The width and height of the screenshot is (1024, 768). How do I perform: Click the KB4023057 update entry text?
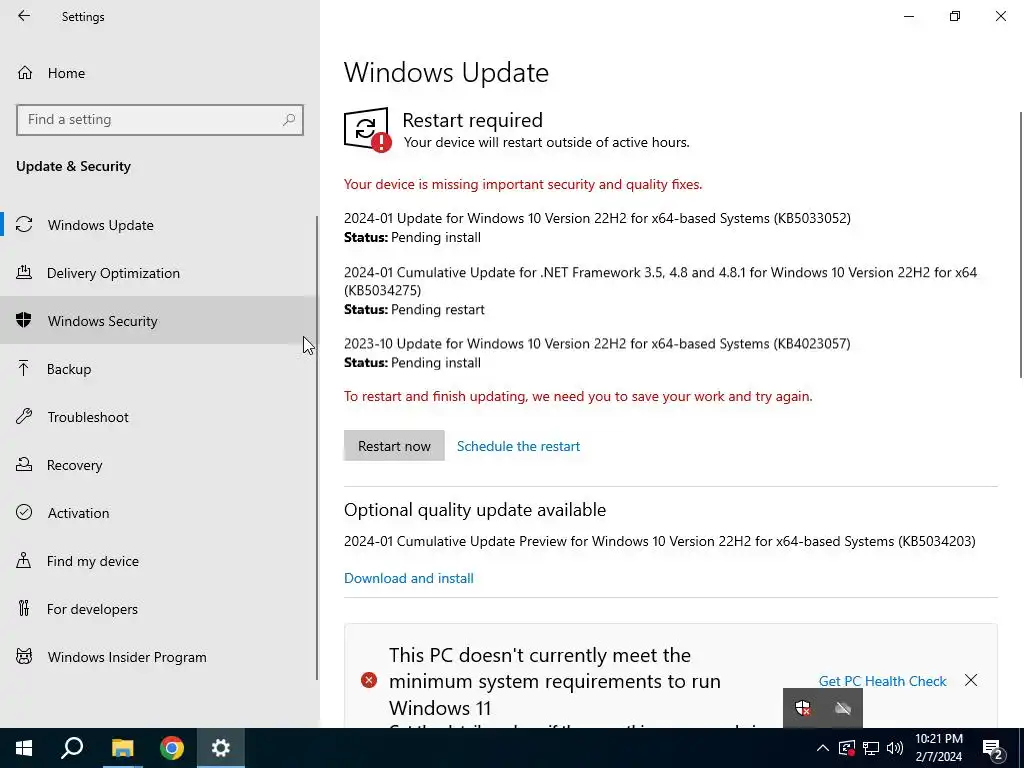click(597, 344)
